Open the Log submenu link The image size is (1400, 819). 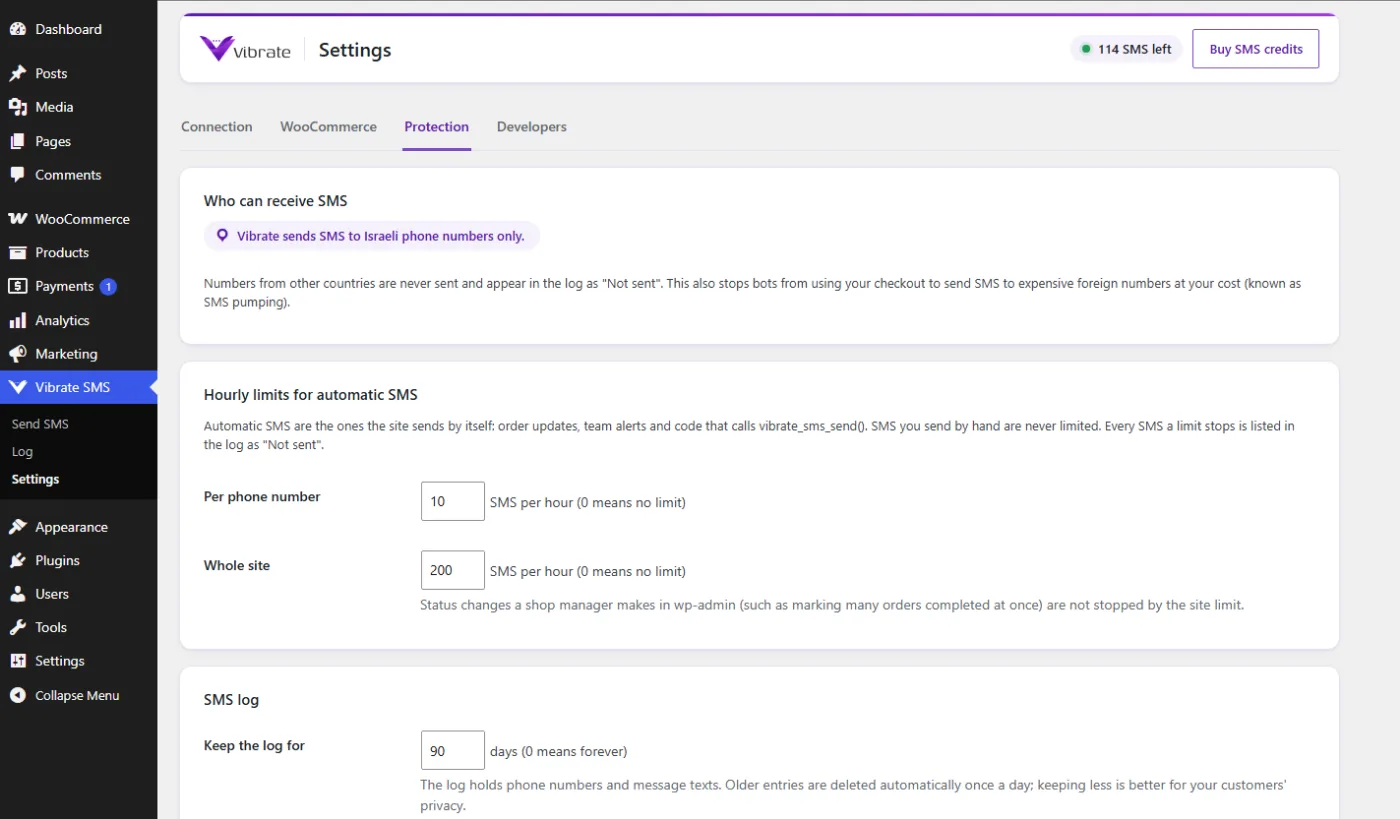[x=22, y=452]
